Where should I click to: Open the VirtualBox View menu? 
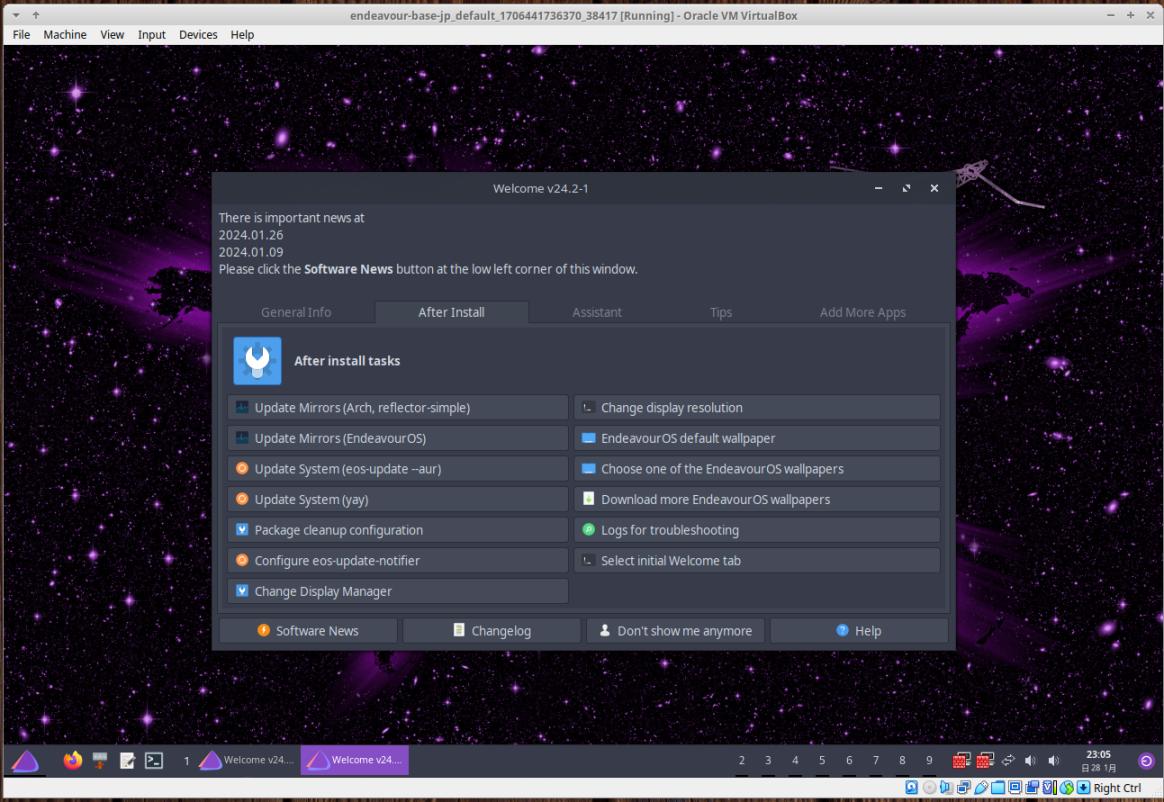112,34
